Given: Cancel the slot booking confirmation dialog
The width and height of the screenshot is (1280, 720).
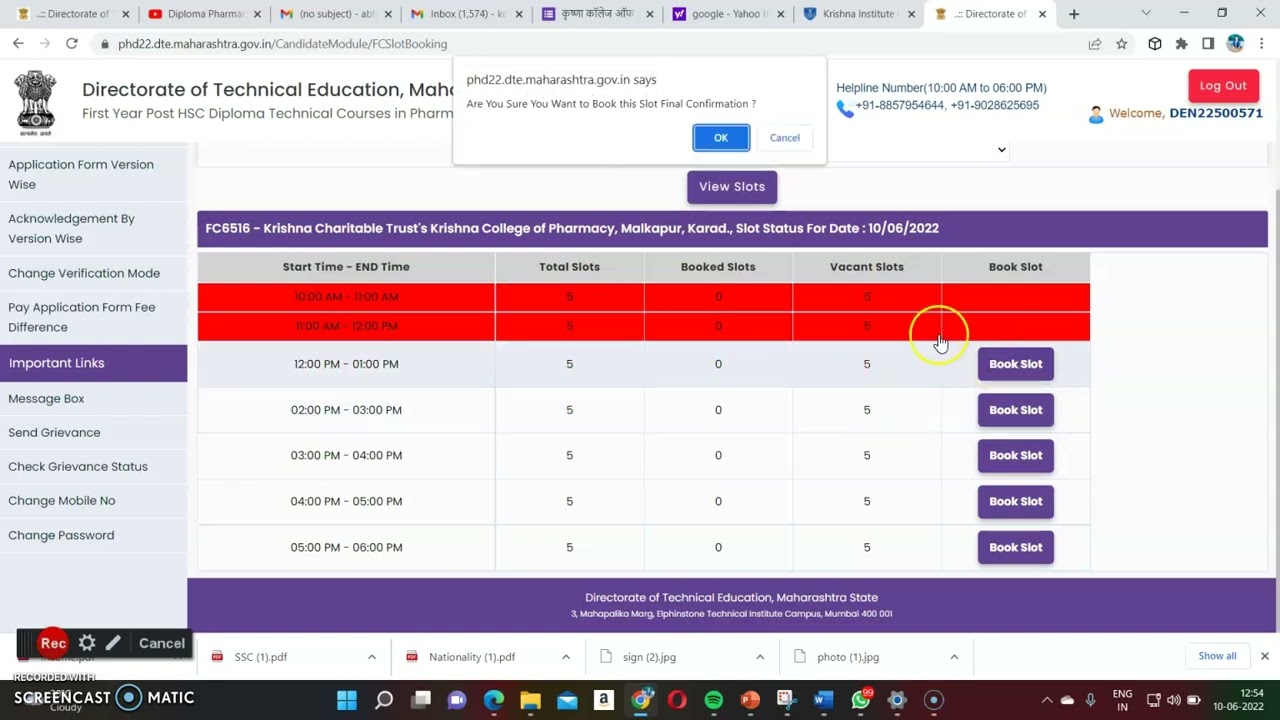Looking at the screenshot, I should [785, 138].
